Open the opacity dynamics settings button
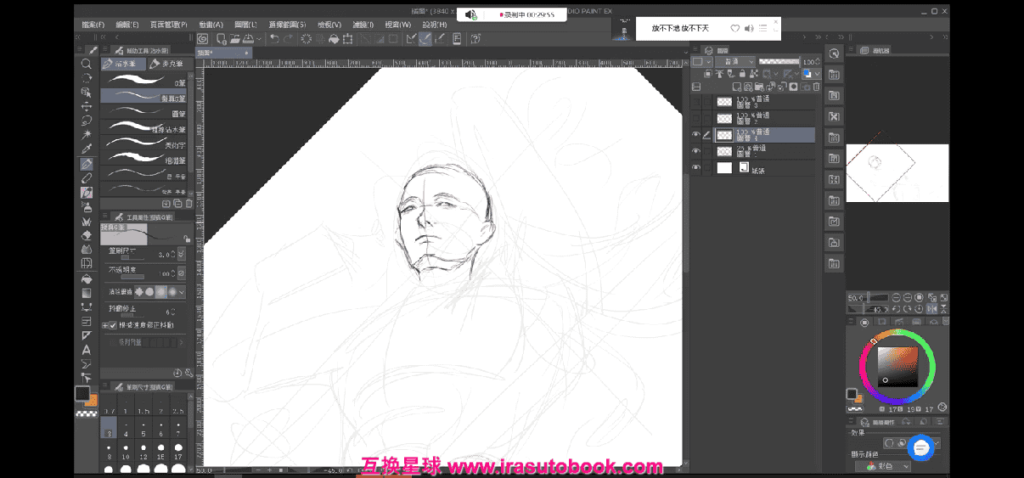Screen dimensions: 1024x478 pos(181,272)
